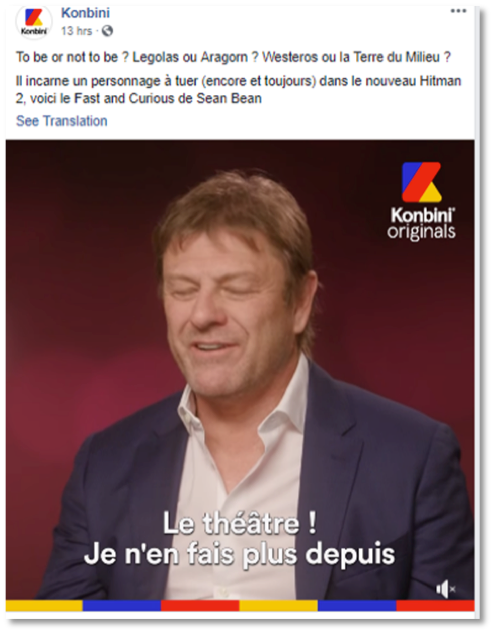Open the 13 hrs timestamp link
Screen dimensions: 491x631
coord(76,31)
